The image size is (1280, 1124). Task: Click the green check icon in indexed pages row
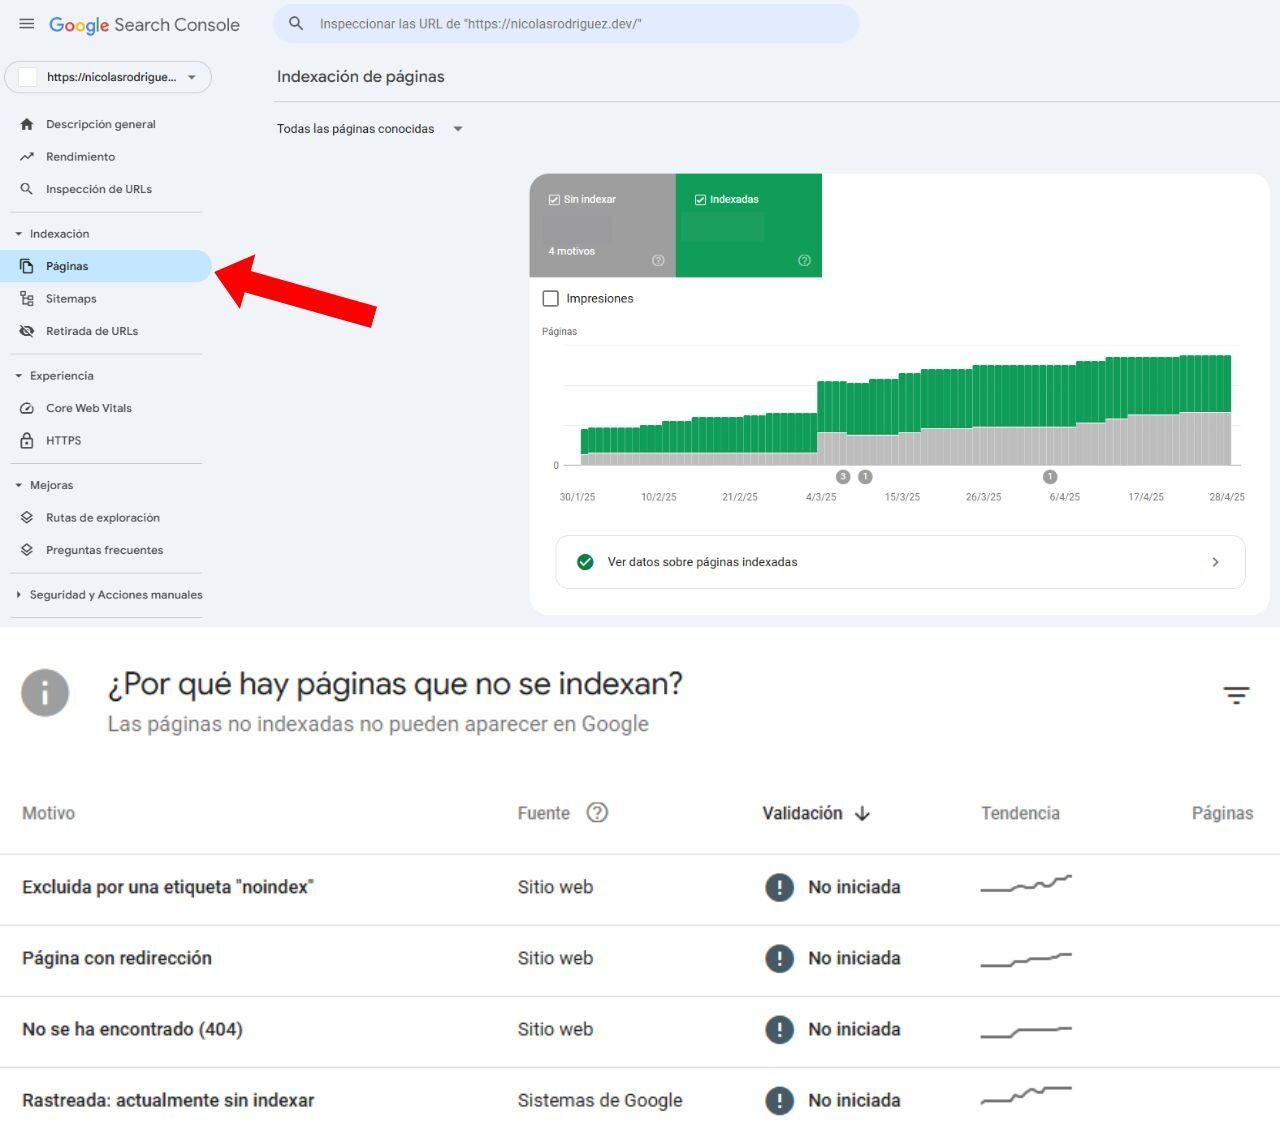(585, 562)
